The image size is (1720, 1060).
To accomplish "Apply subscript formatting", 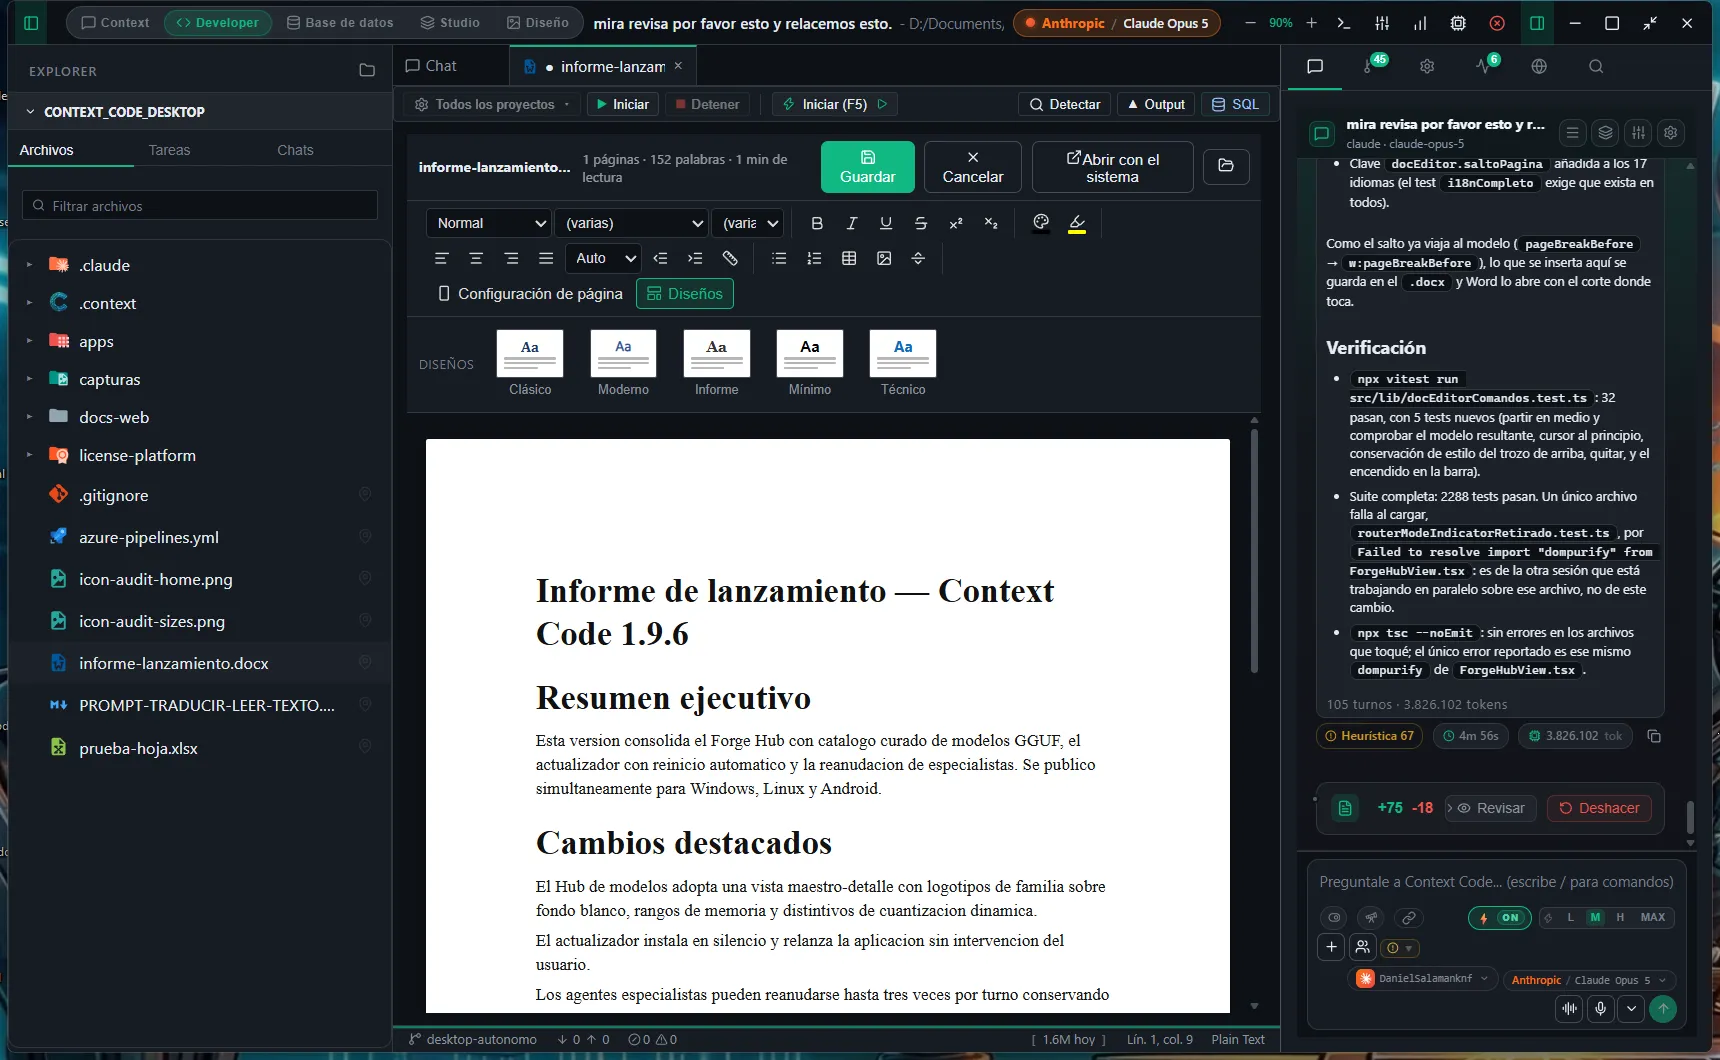I will pos(991,223).
